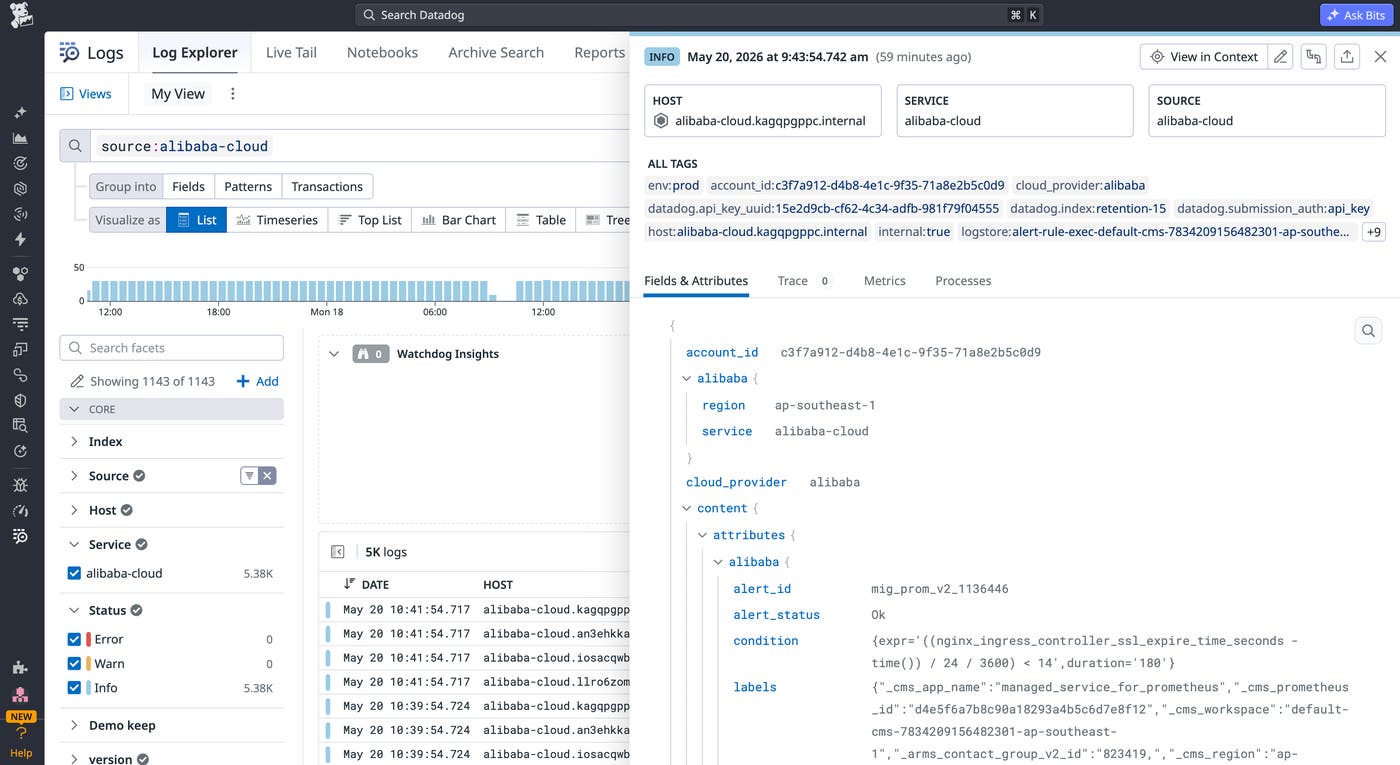Share the log via export icon
The image size is (1400, 765).
(1347, 57)
